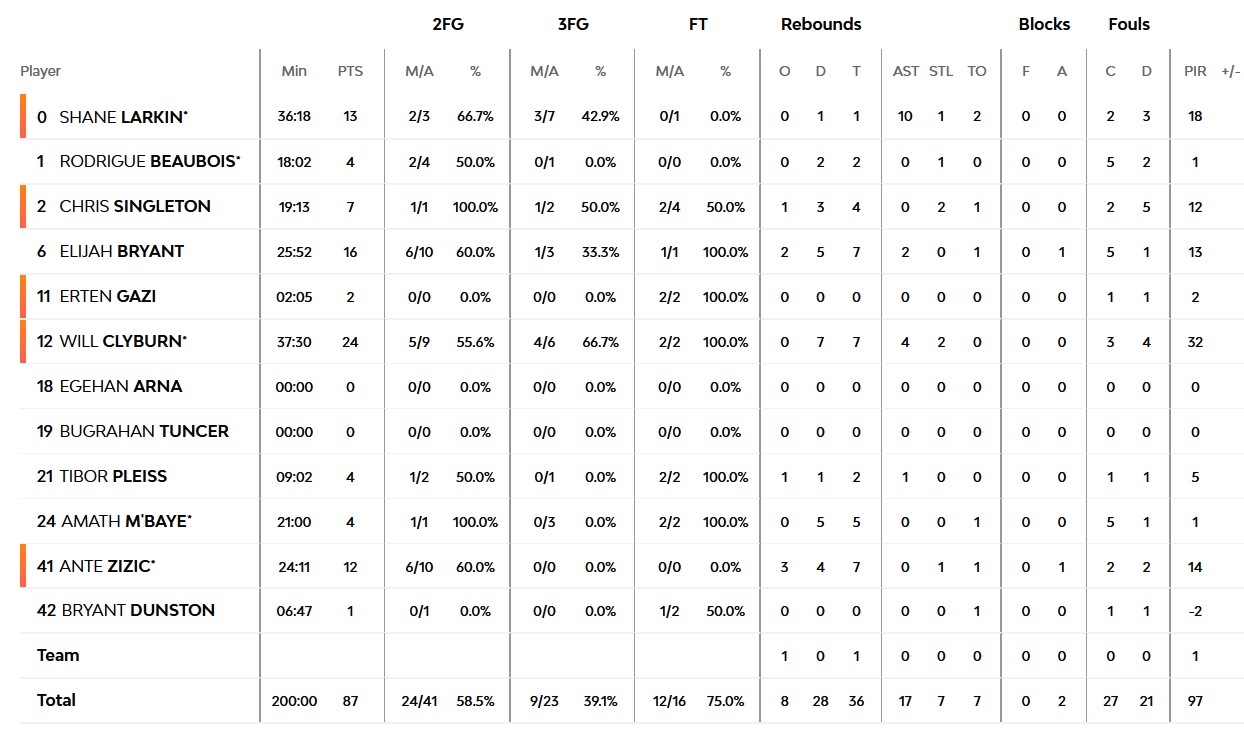Click the Min column header

tap(294, 71)
